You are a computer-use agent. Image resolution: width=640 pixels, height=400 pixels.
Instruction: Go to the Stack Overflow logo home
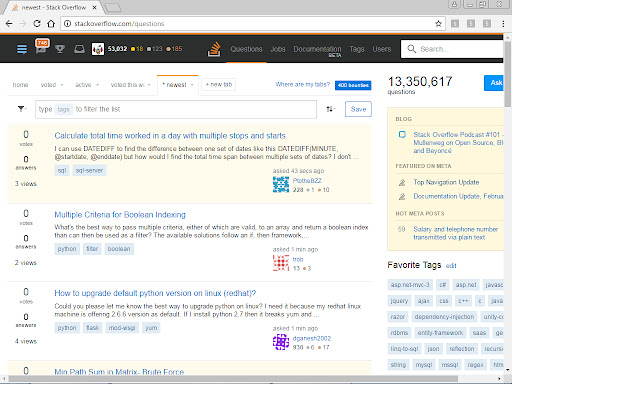point(214,49)
